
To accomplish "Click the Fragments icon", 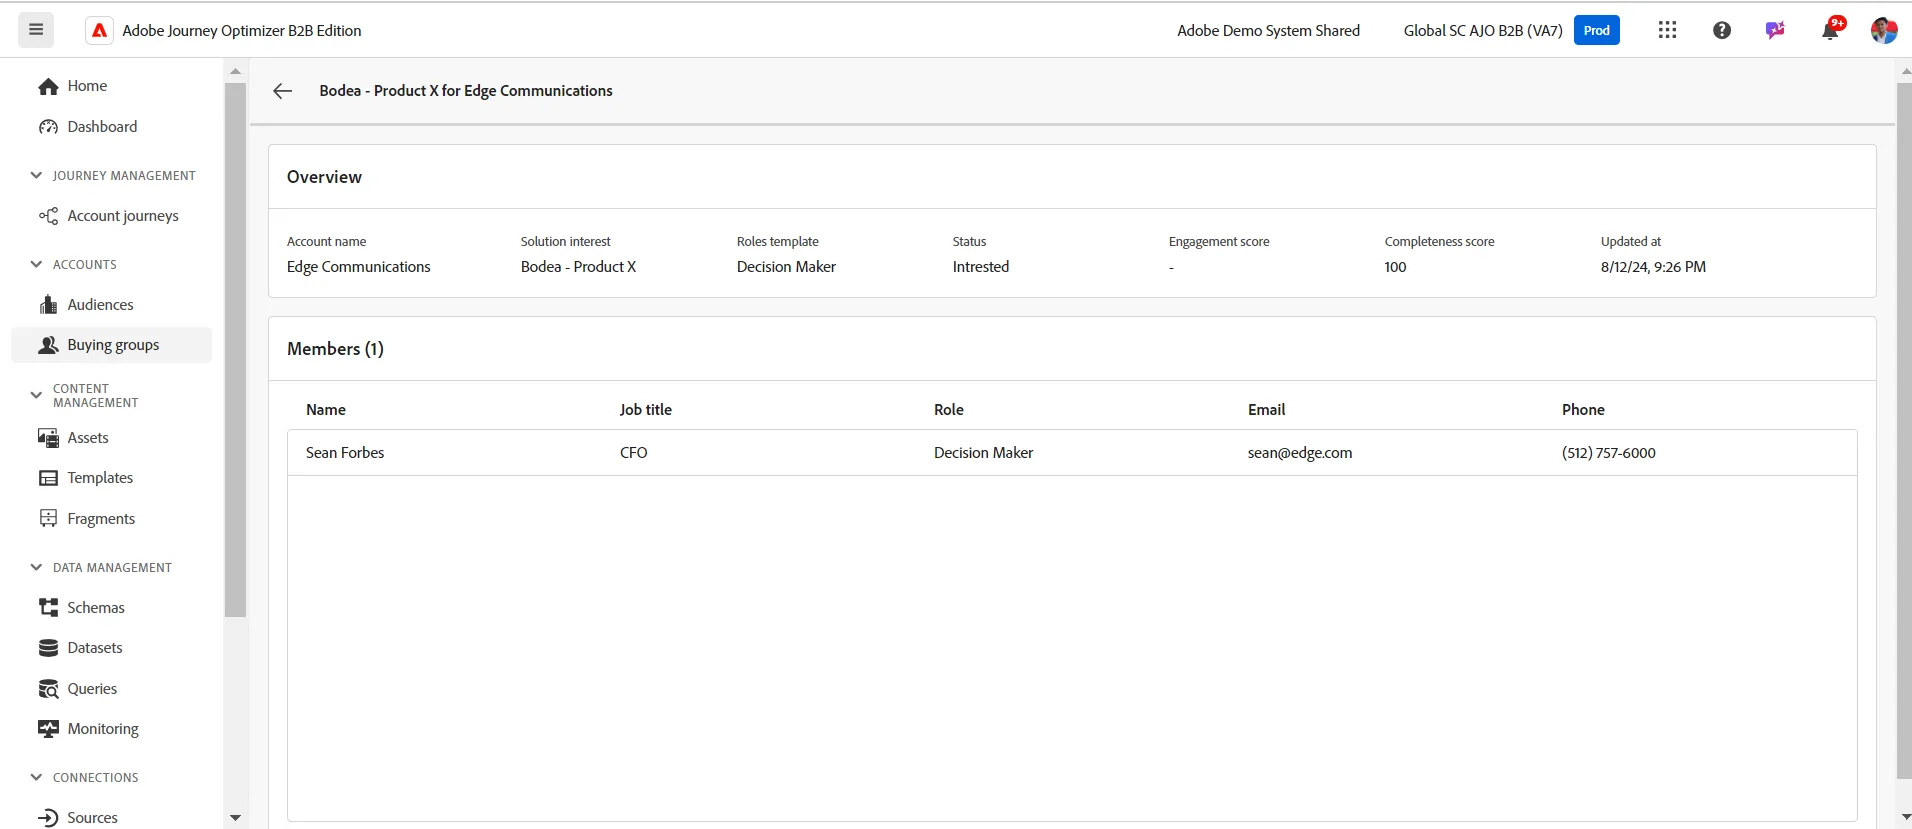I will [x=48, y=518].
